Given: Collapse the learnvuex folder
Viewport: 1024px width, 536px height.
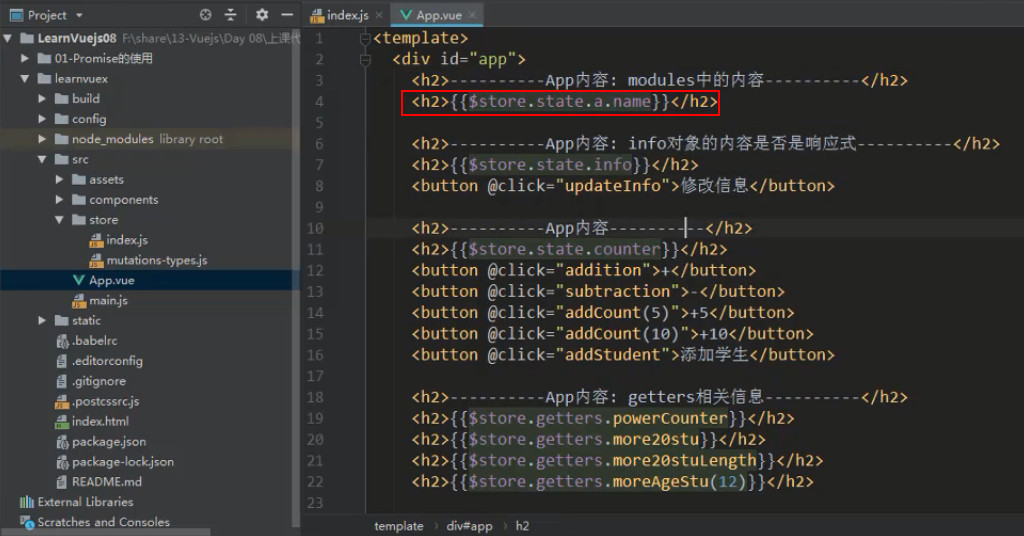Looking at the screenshot, I should coord(25,78).
